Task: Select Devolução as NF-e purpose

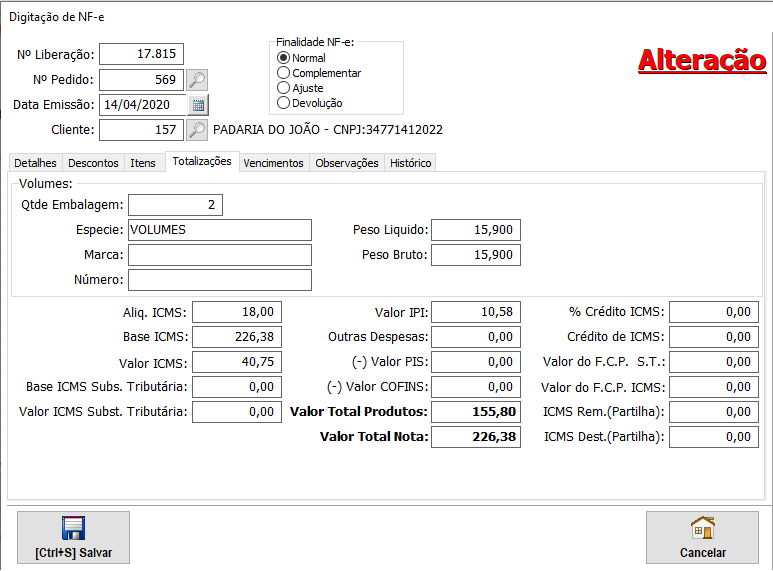Action: (284, 103)
